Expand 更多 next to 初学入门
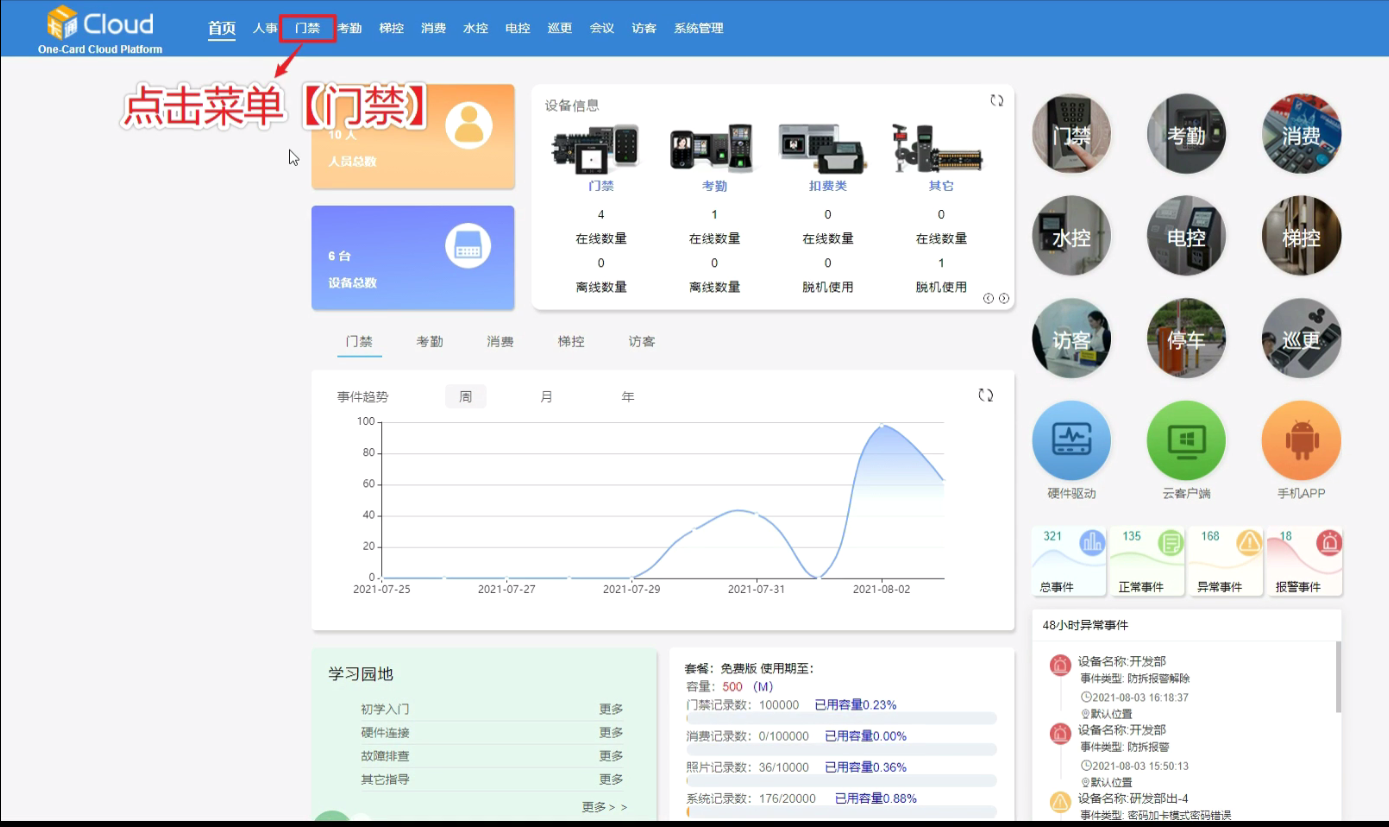 pos(611,709)
